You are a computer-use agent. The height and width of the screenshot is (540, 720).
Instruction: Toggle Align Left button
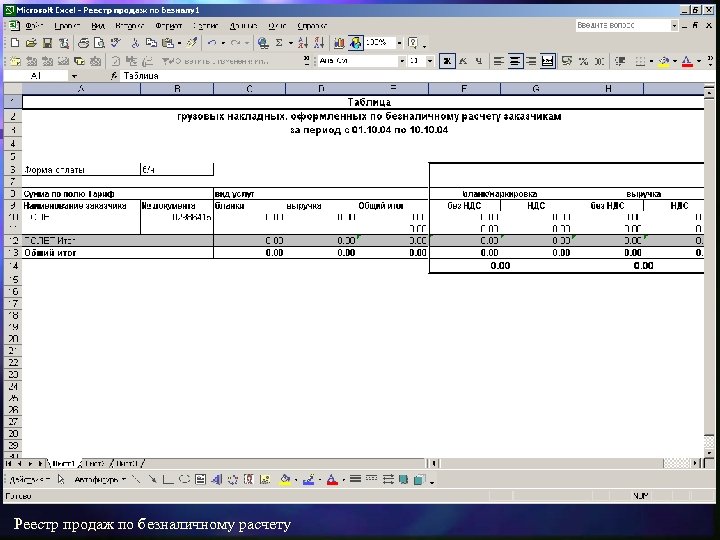[498, 61]
